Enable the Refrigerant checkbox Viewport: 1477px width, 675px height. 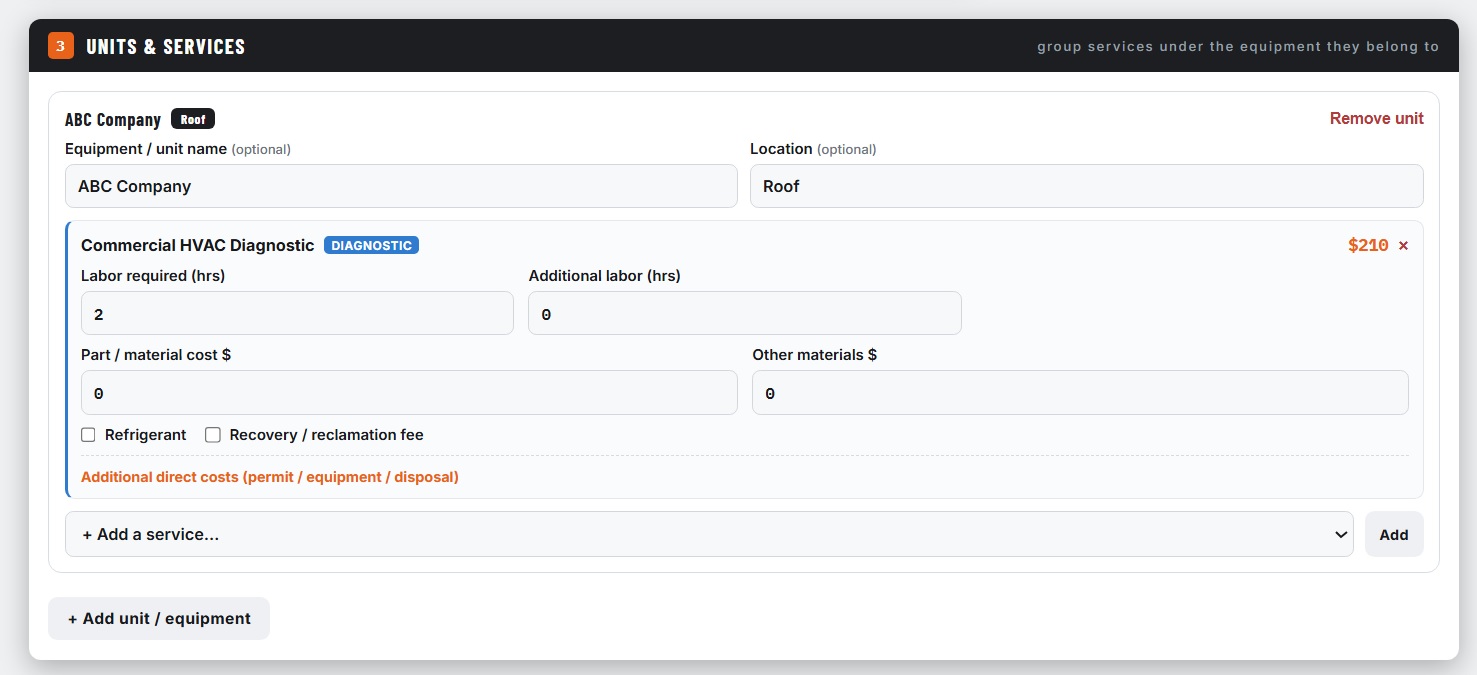[x=88, y=435]
